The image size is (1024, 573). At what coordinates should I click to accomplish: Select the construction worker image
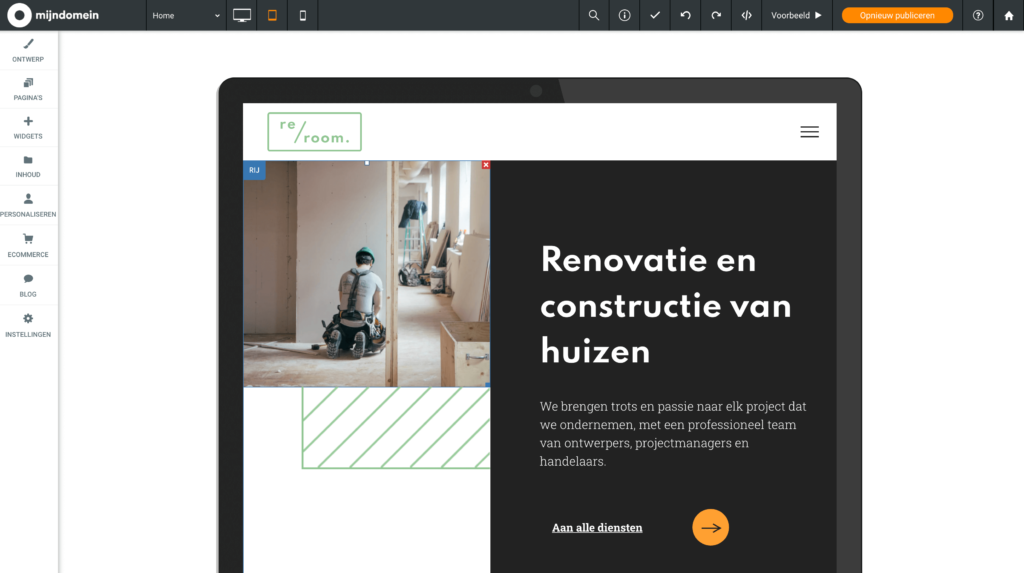366,274
